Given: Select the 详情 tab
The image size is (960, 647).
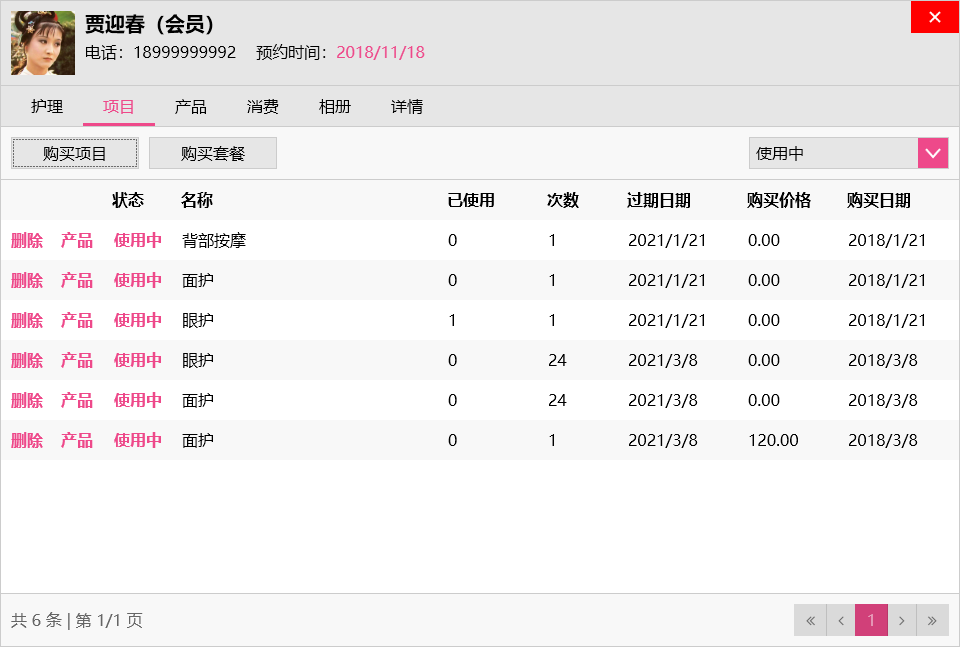Looking at the screenshot, I should coord(406,106).
